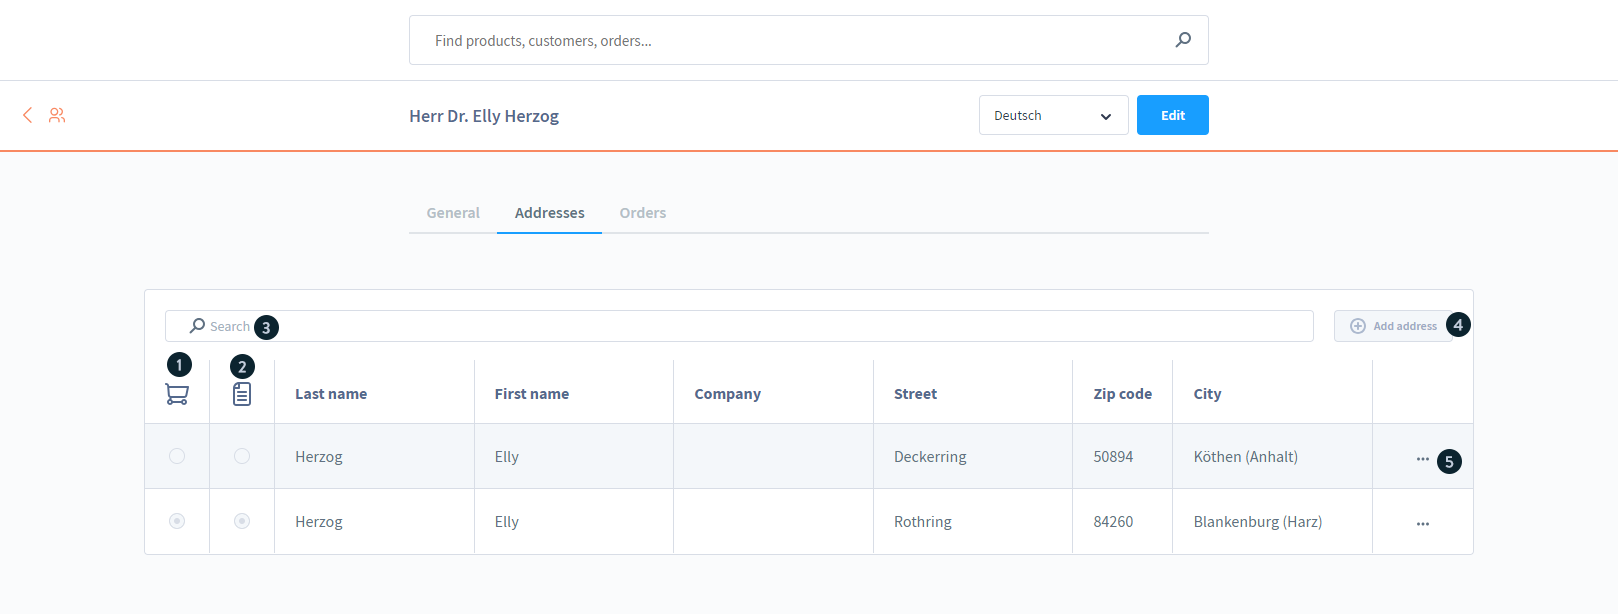Viewport: 1618px width, 614px height.
Task: Switch to the General tab
Action: [453, 213]
